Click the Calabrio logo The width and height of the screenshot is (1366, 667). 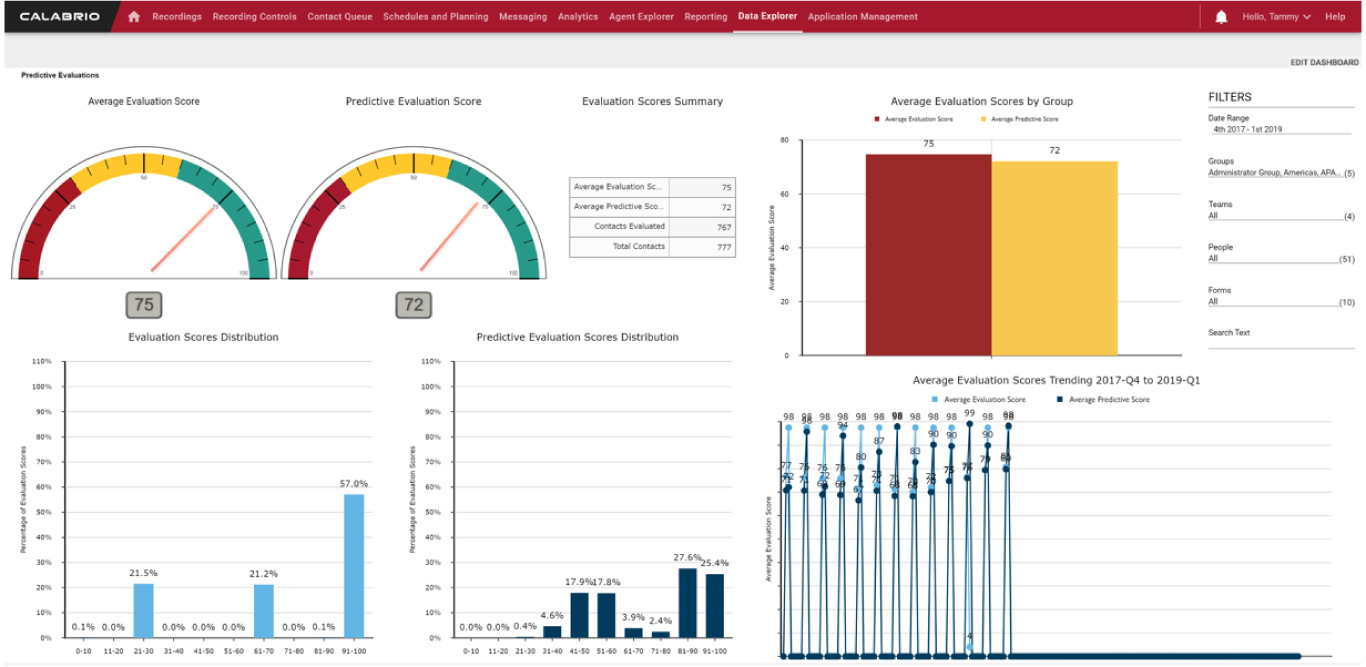(x=60, y=17)
